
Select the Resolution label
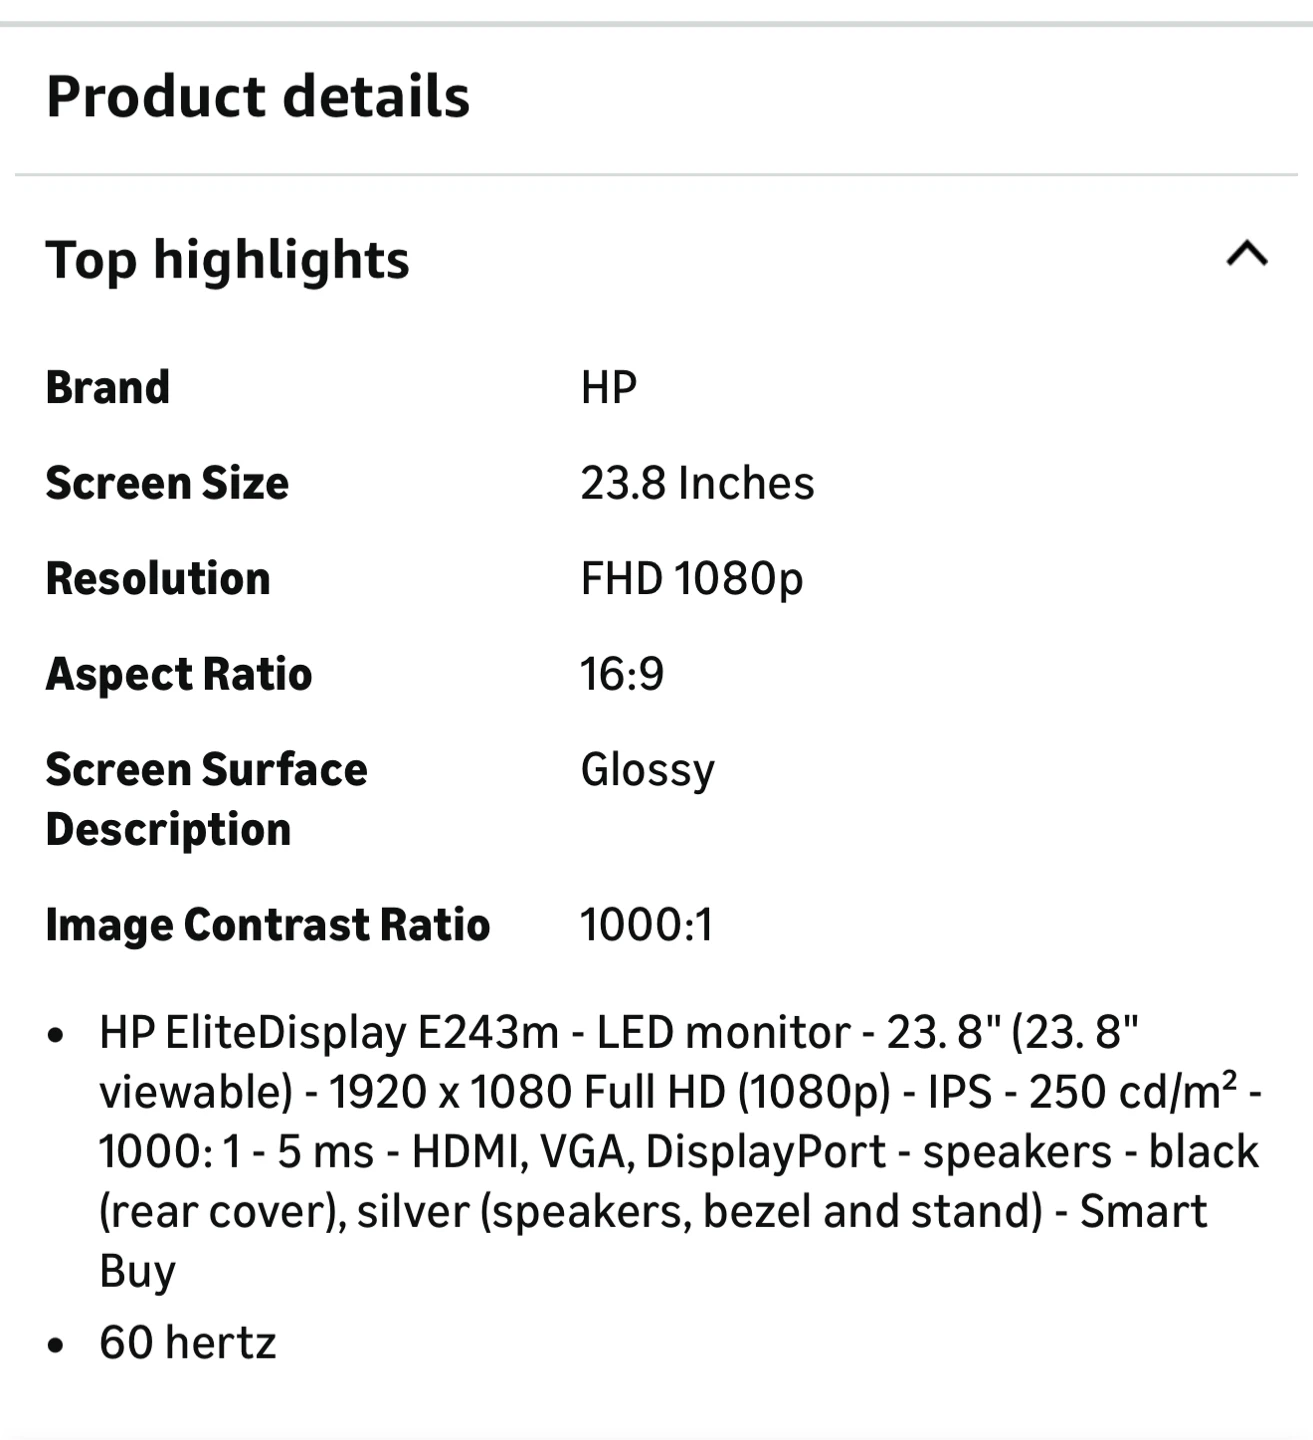tap(158, 578)
